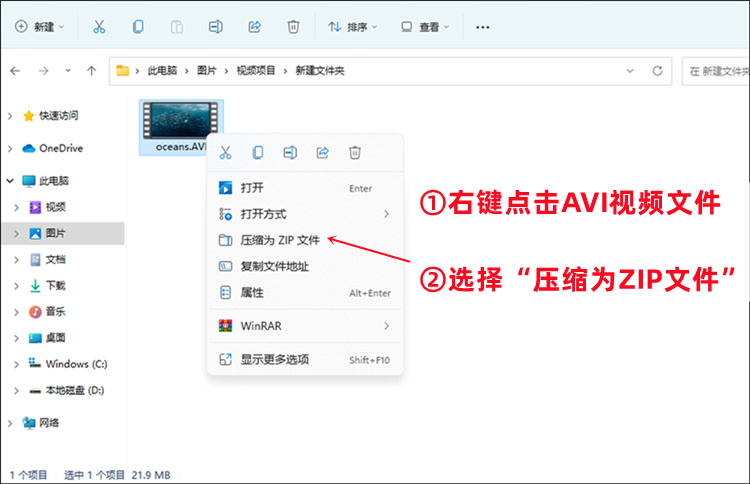This screenshot has height=484, width=750.
Task: Click the copy icon in the context menu
Action: tap(258, 152)
